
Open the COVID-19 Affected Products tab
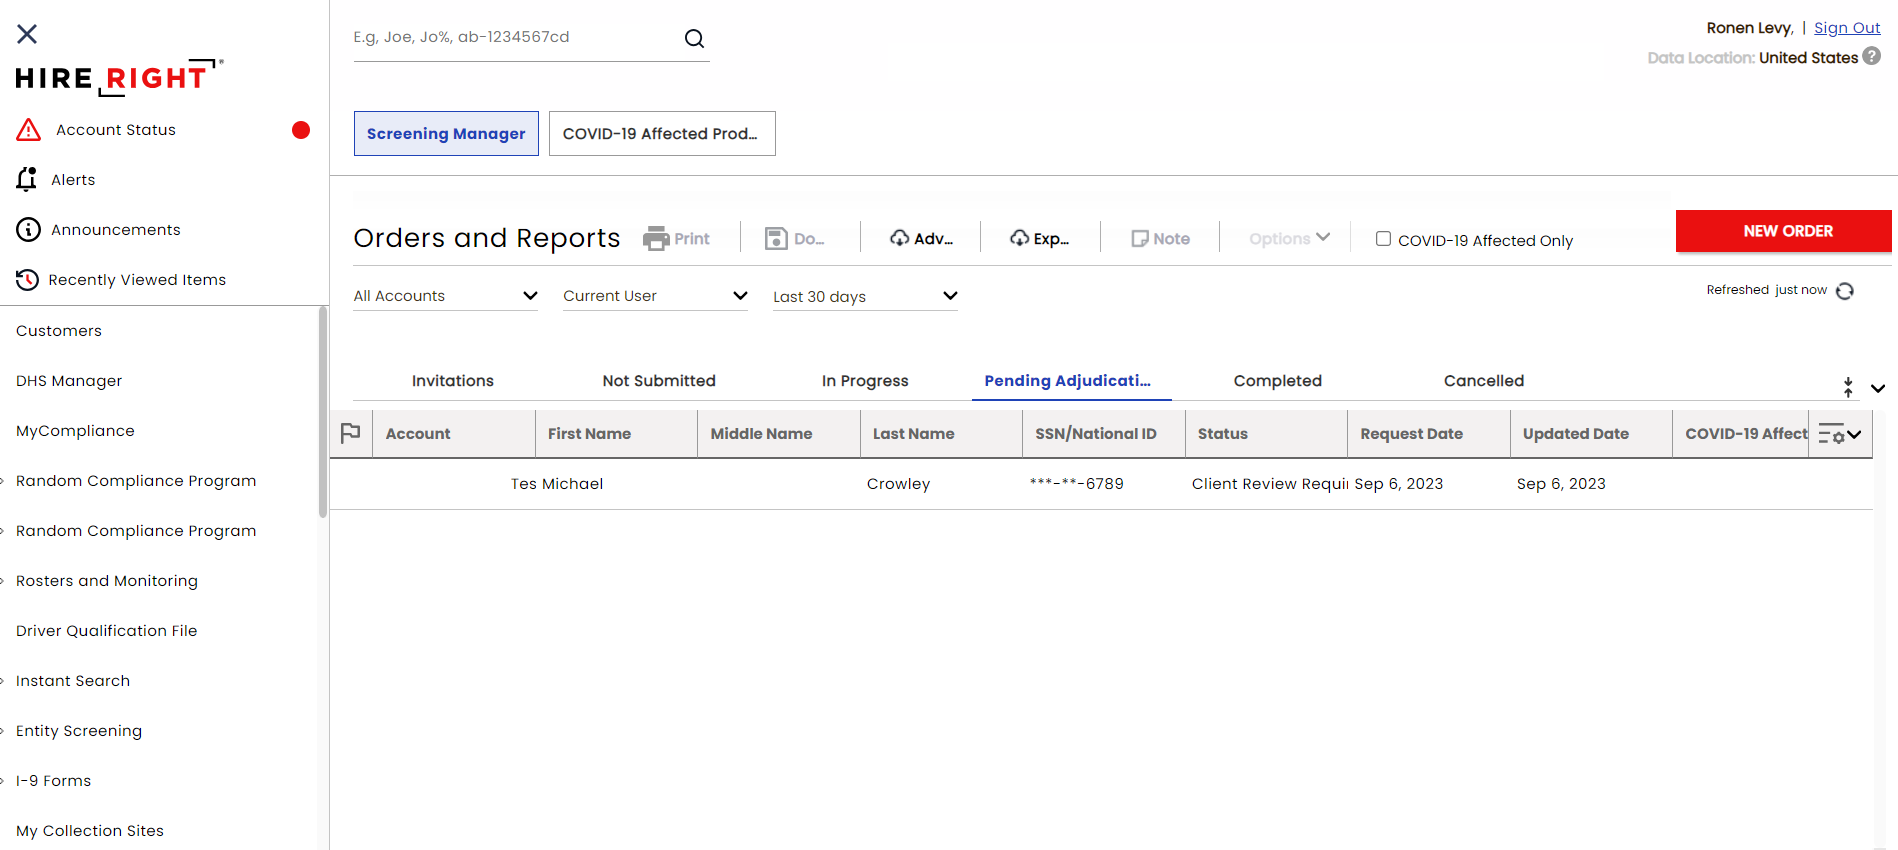pyautogui.click(x=661, y=134)
